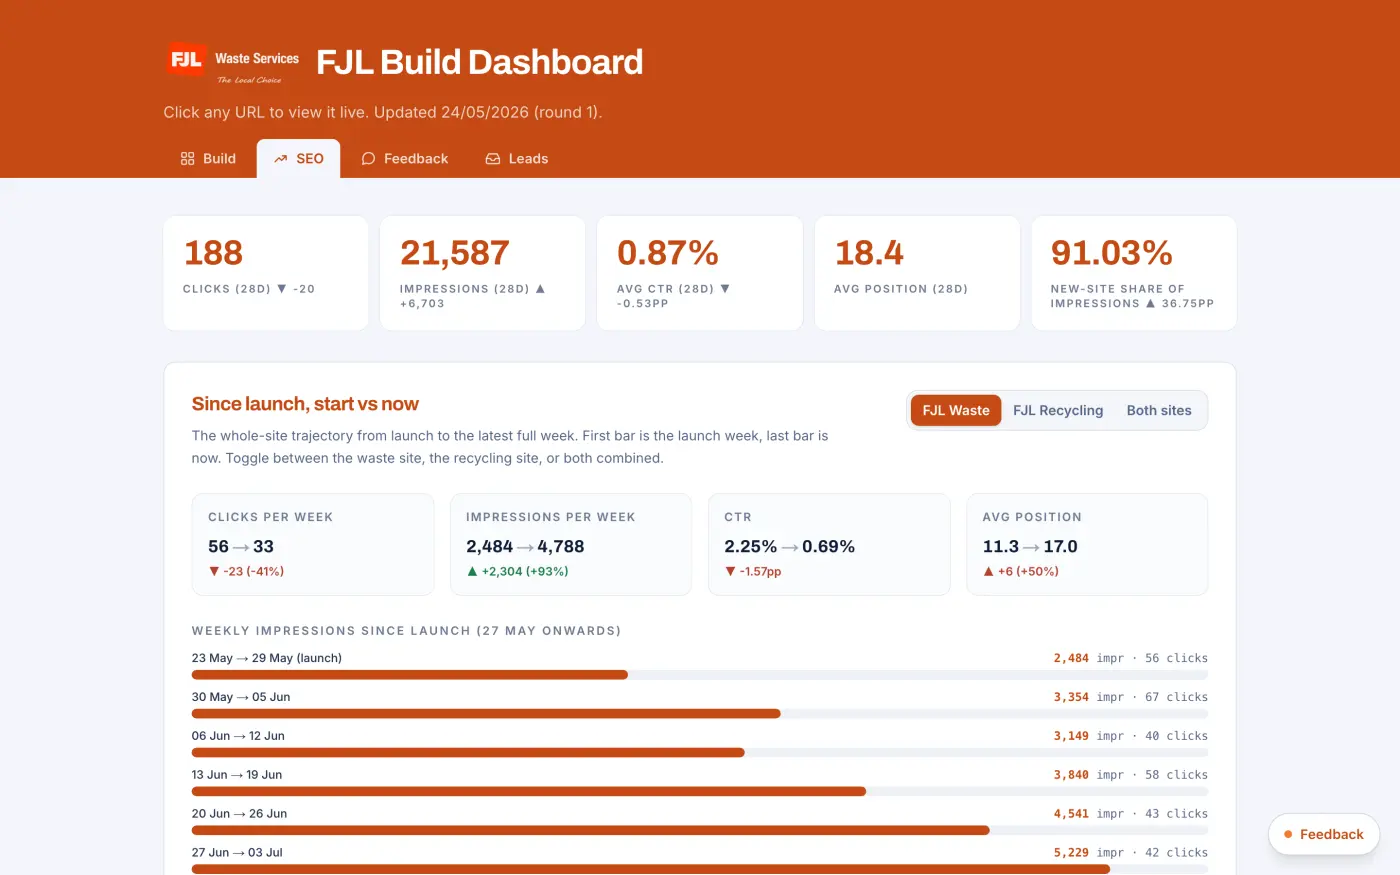
Task: Click the 0.87% avg CTR card
Action: (x=700, y=273)
